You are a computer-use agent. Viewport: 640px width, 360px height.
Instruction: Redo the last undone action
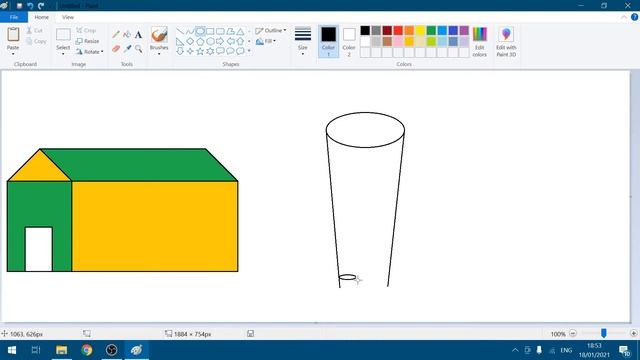tap(41, 6)
